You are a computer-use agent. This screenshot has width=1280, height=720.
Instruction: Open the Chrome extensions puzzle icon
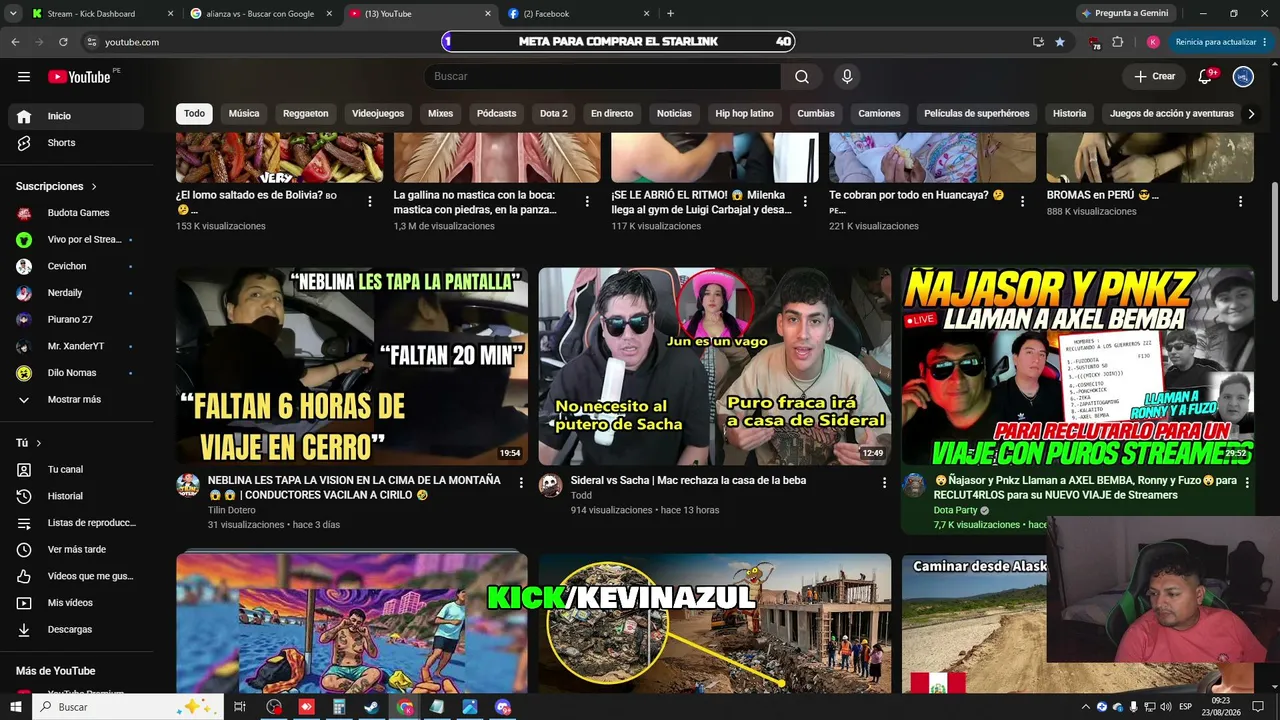coord(1118,42)
